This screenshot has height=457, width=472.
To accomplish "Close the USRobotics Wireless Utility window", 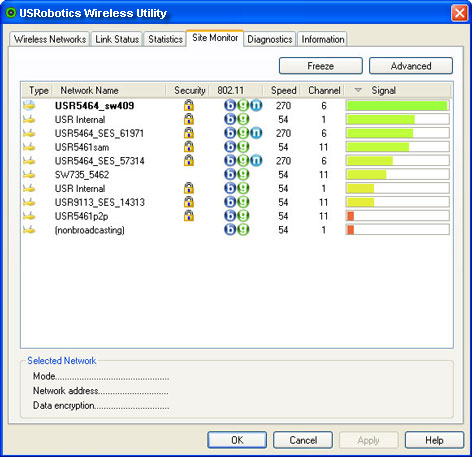I will (x=460, y=13).
